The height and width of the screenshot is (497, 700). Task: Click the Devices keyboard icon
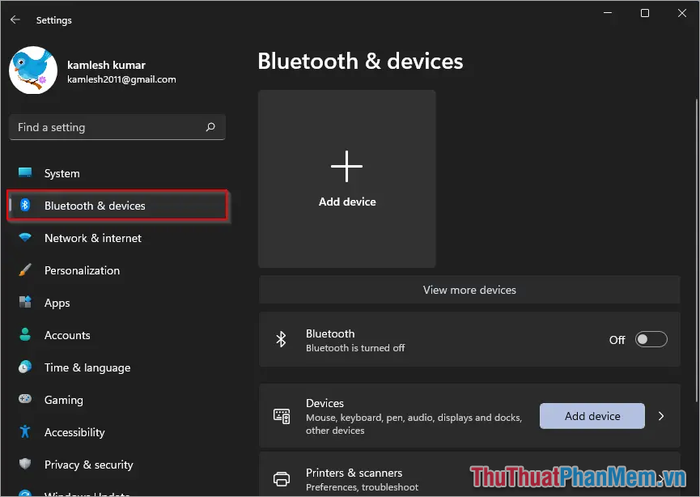click(281, 416)
